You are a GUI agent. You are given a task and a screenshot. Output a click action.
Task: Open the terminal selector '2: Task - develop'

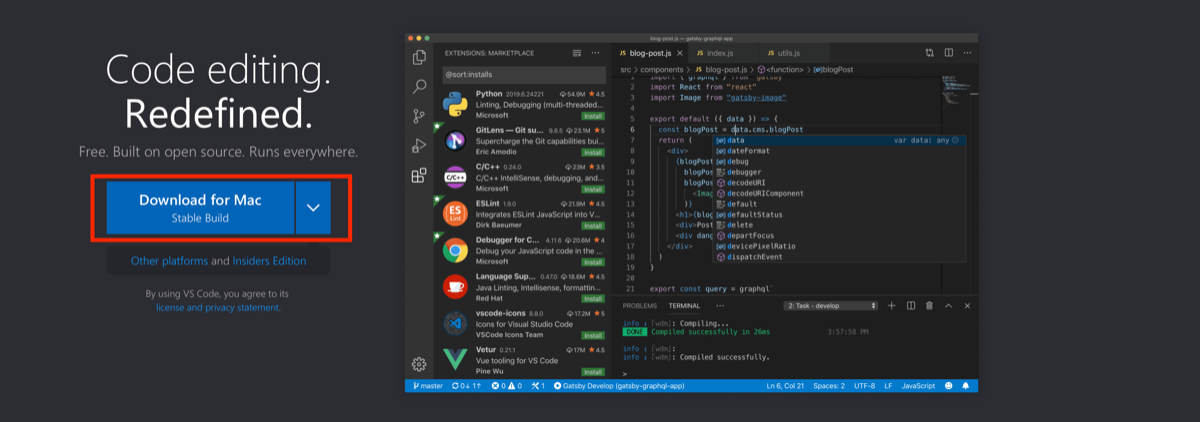click(831, 305)
